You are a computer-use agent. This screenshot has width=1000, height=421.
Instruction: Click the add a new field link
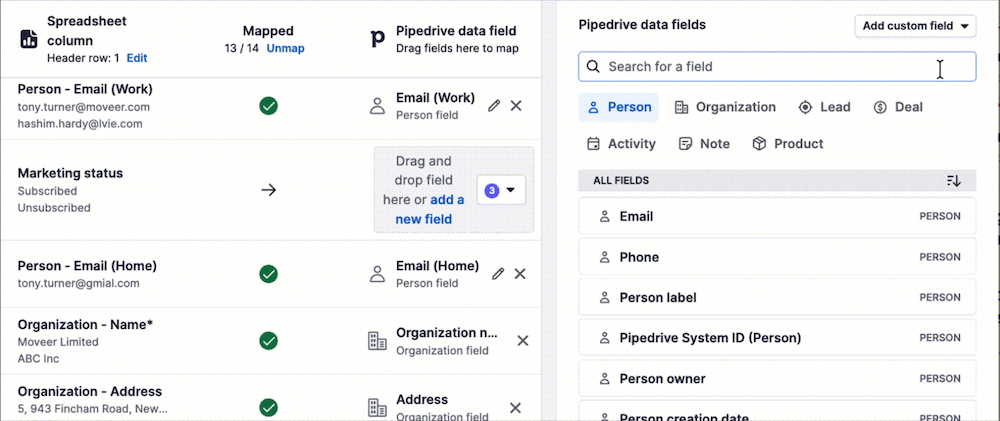431,209
